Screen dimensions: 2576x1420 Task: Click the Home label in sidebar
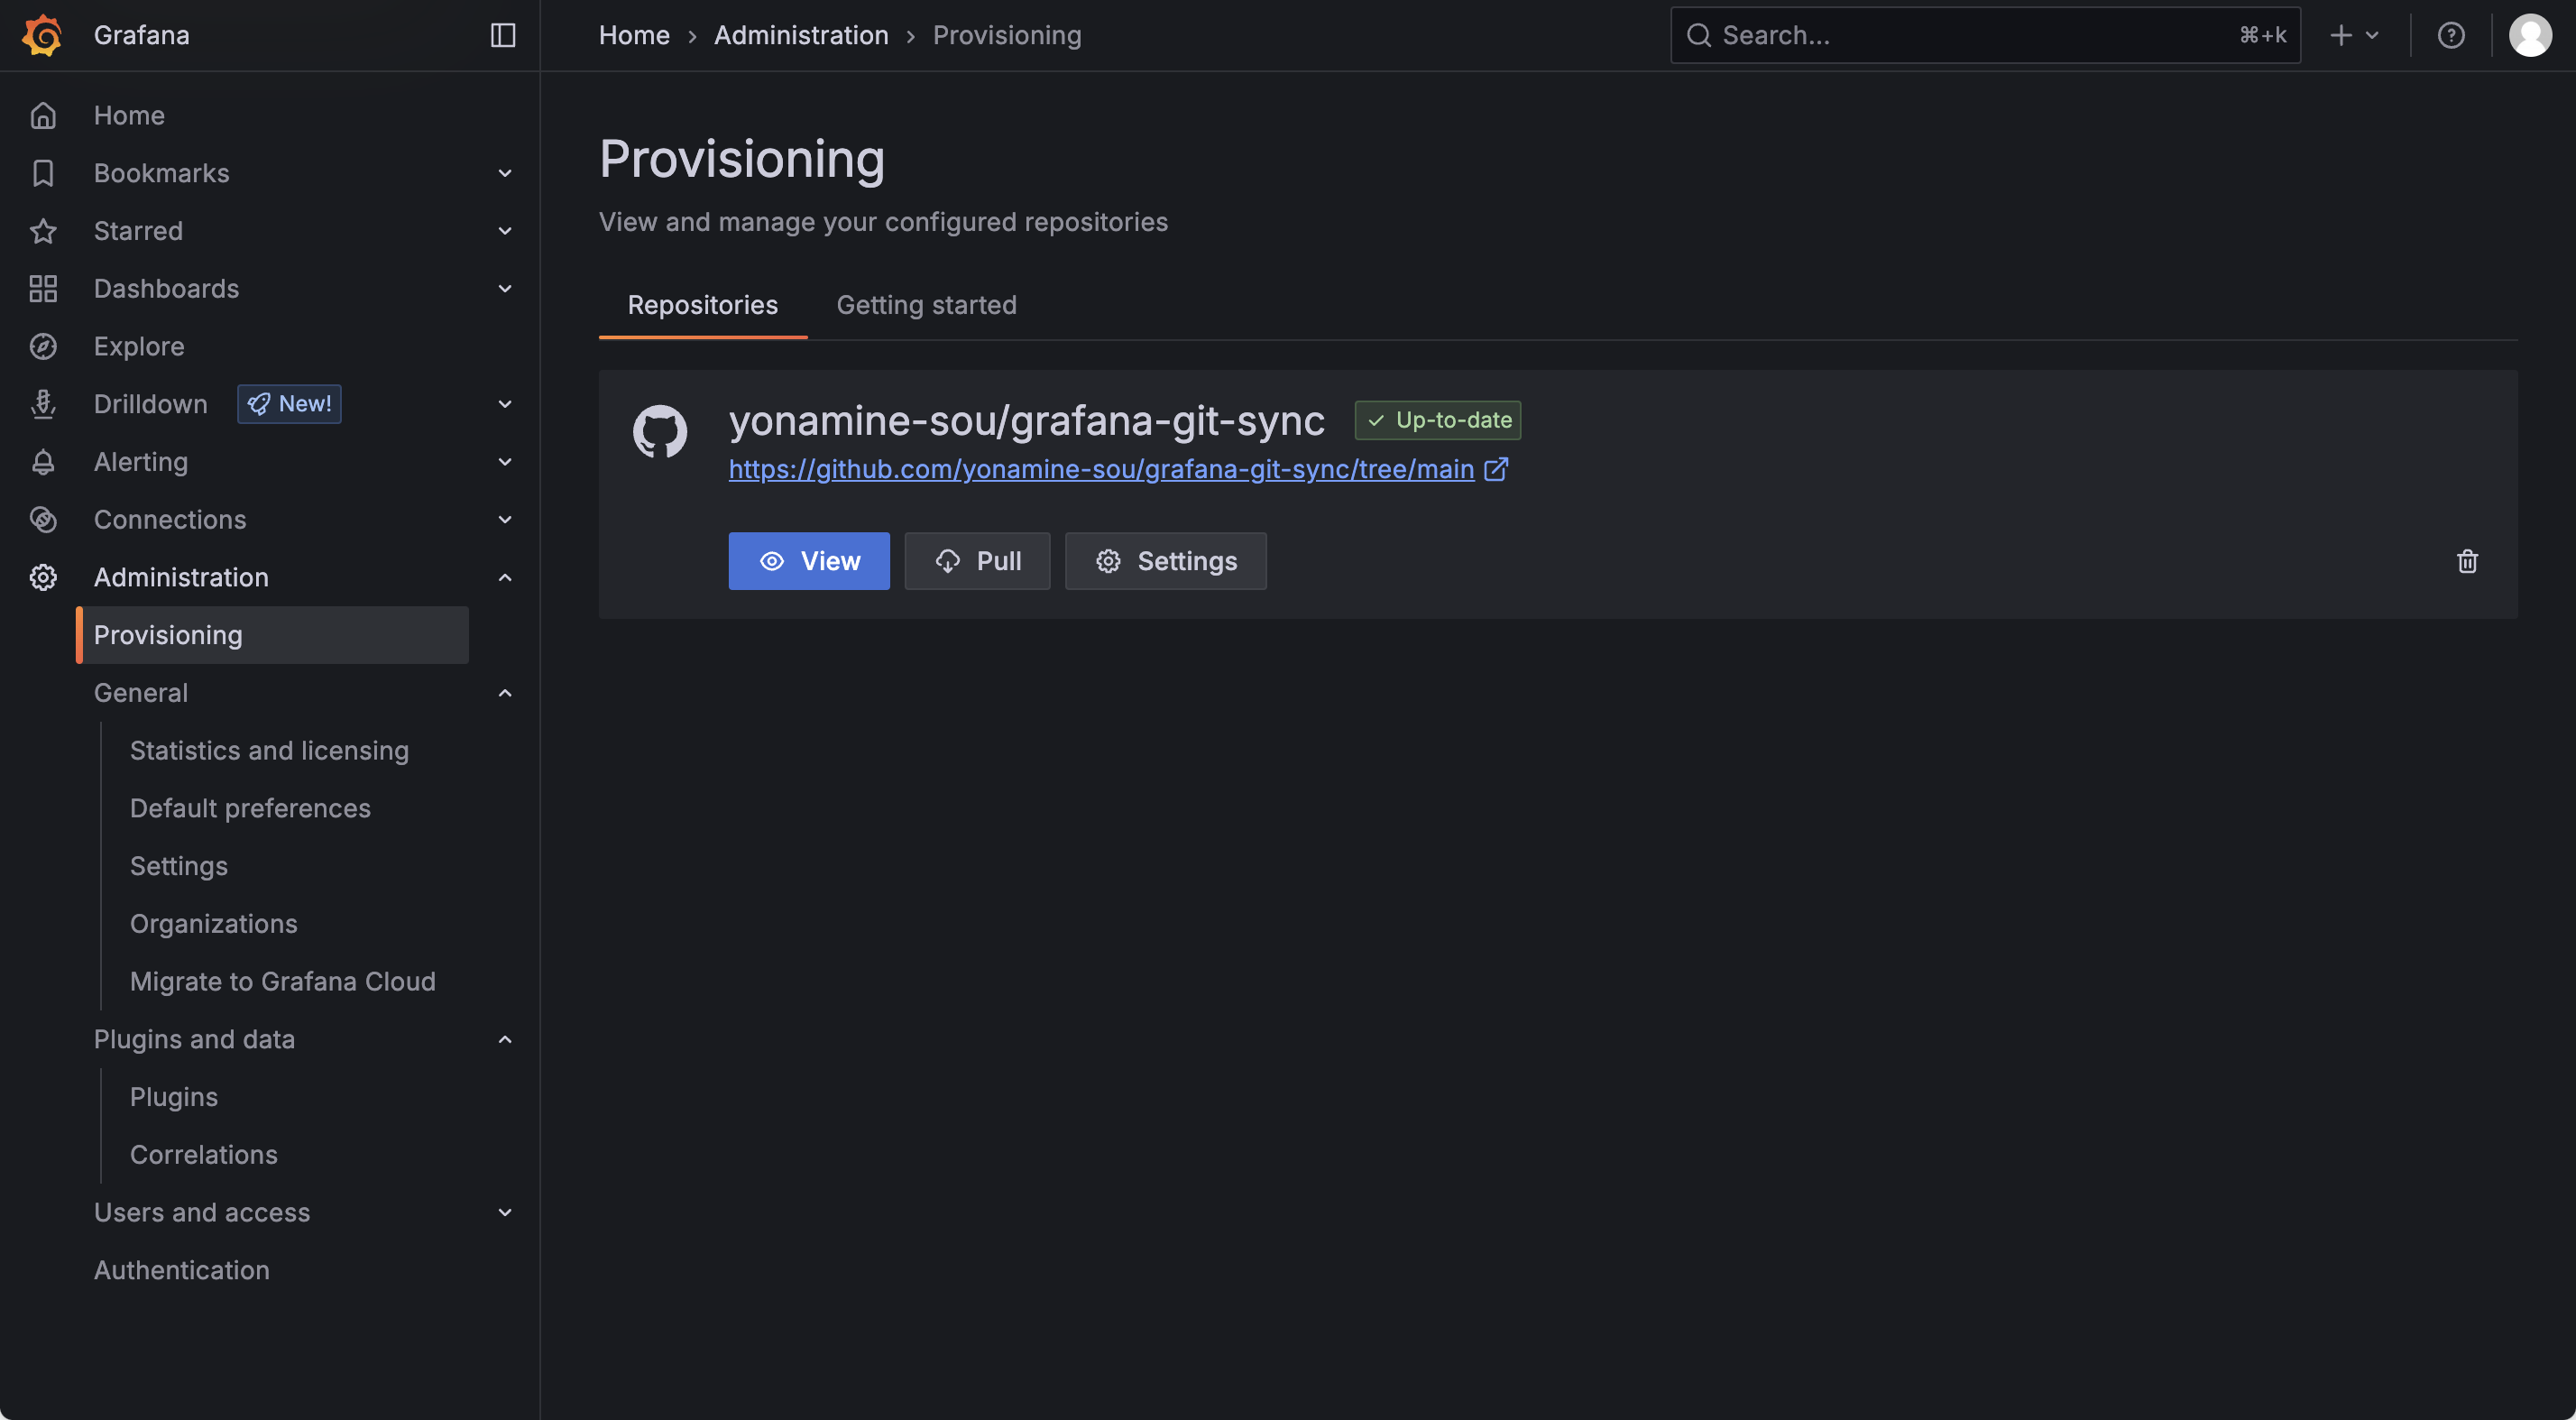pyautogui.click(x=129, y=115)
